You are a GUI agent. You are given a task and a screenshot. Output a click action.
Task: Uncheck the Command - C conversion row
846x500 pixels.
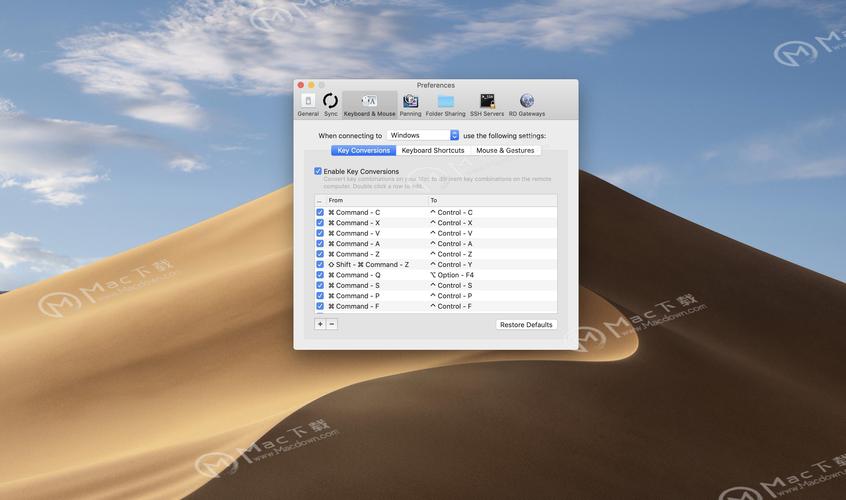(x=320, y=212)
